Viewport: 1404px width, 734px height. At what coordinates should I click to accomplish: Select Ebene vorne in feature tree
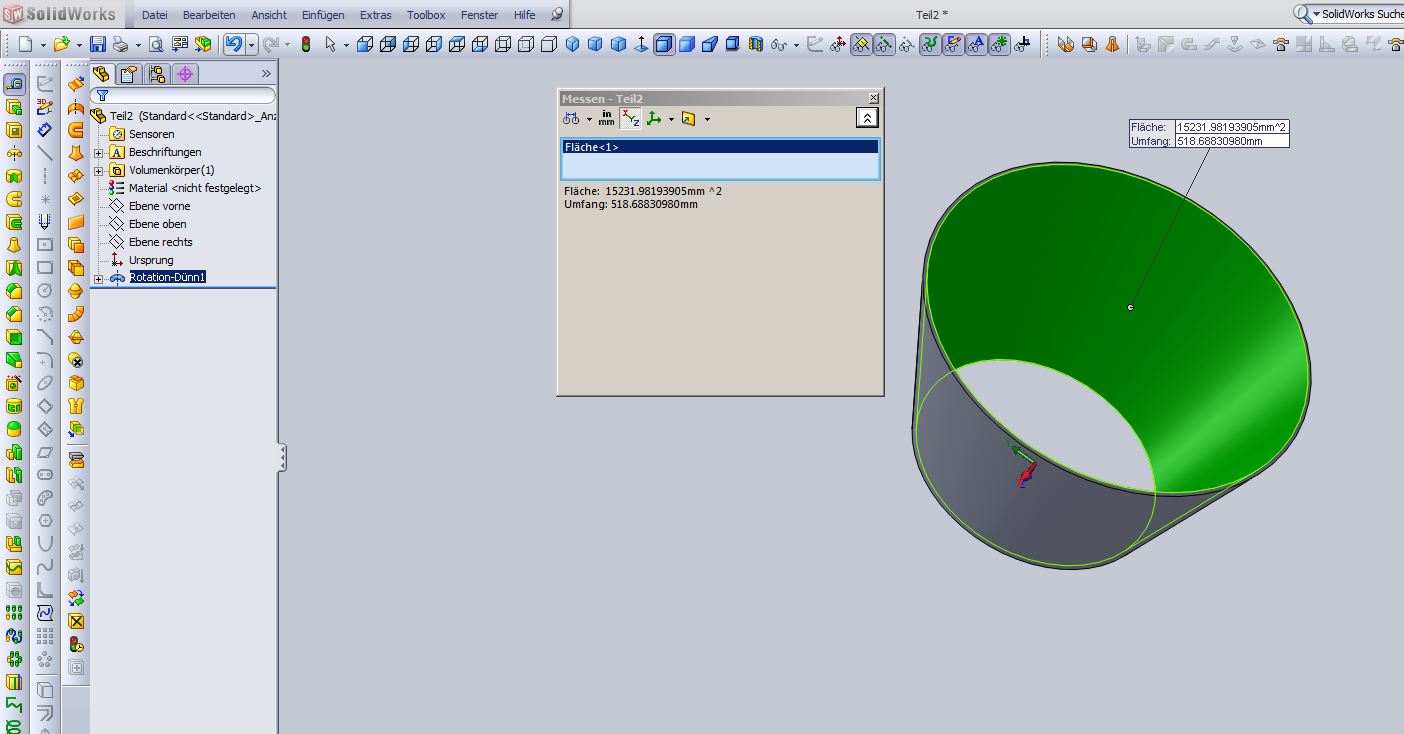coord(159,206)
